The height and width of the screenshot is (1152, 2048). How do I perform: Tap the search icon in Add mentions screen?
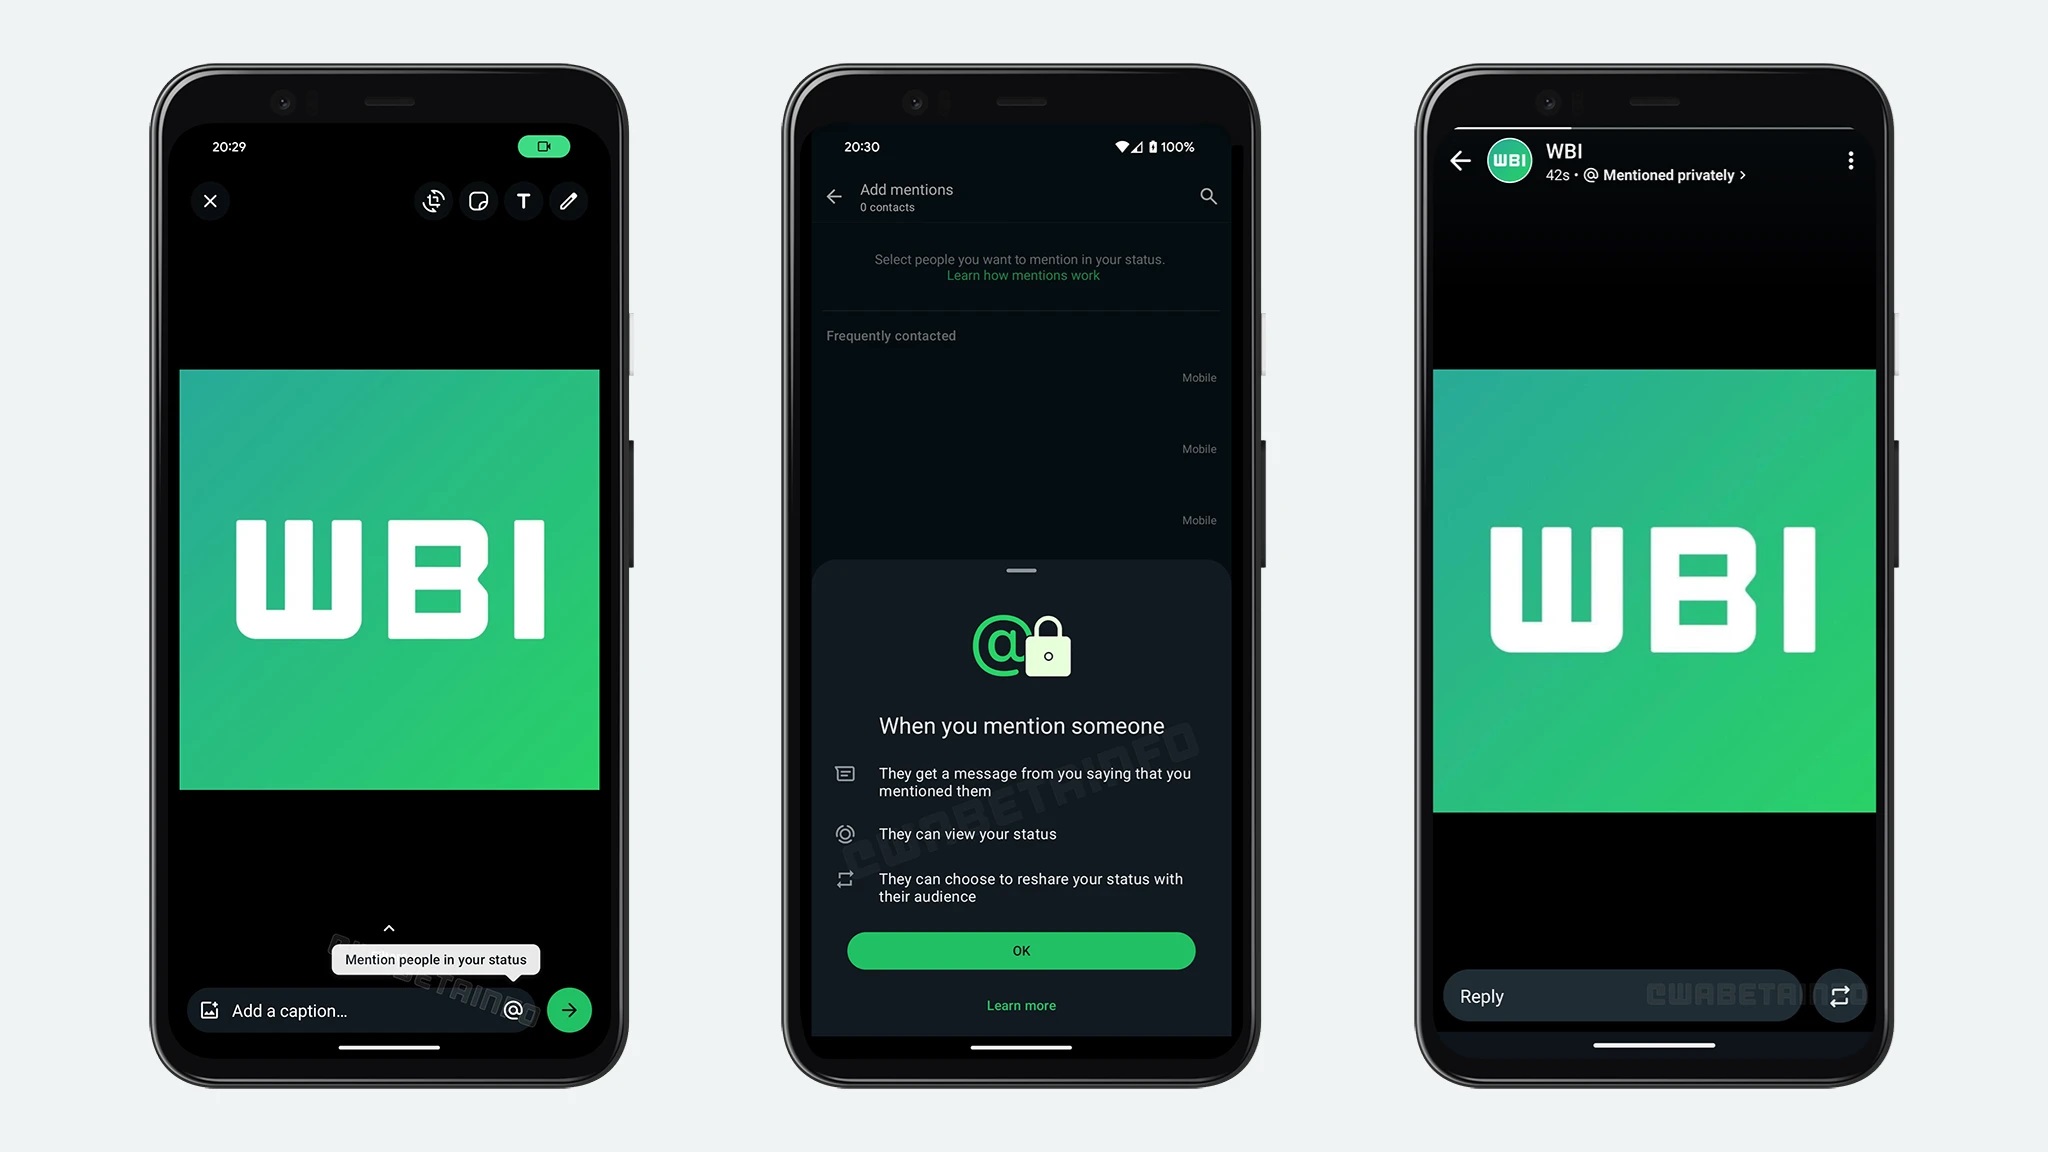click(1205, 197)
